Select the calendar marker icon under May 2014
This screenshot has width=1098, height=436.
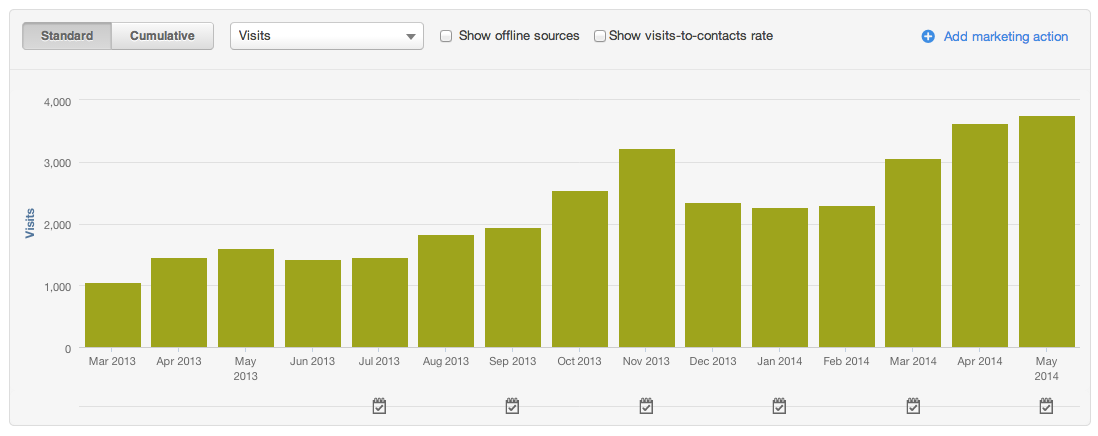click(1046, 406)
